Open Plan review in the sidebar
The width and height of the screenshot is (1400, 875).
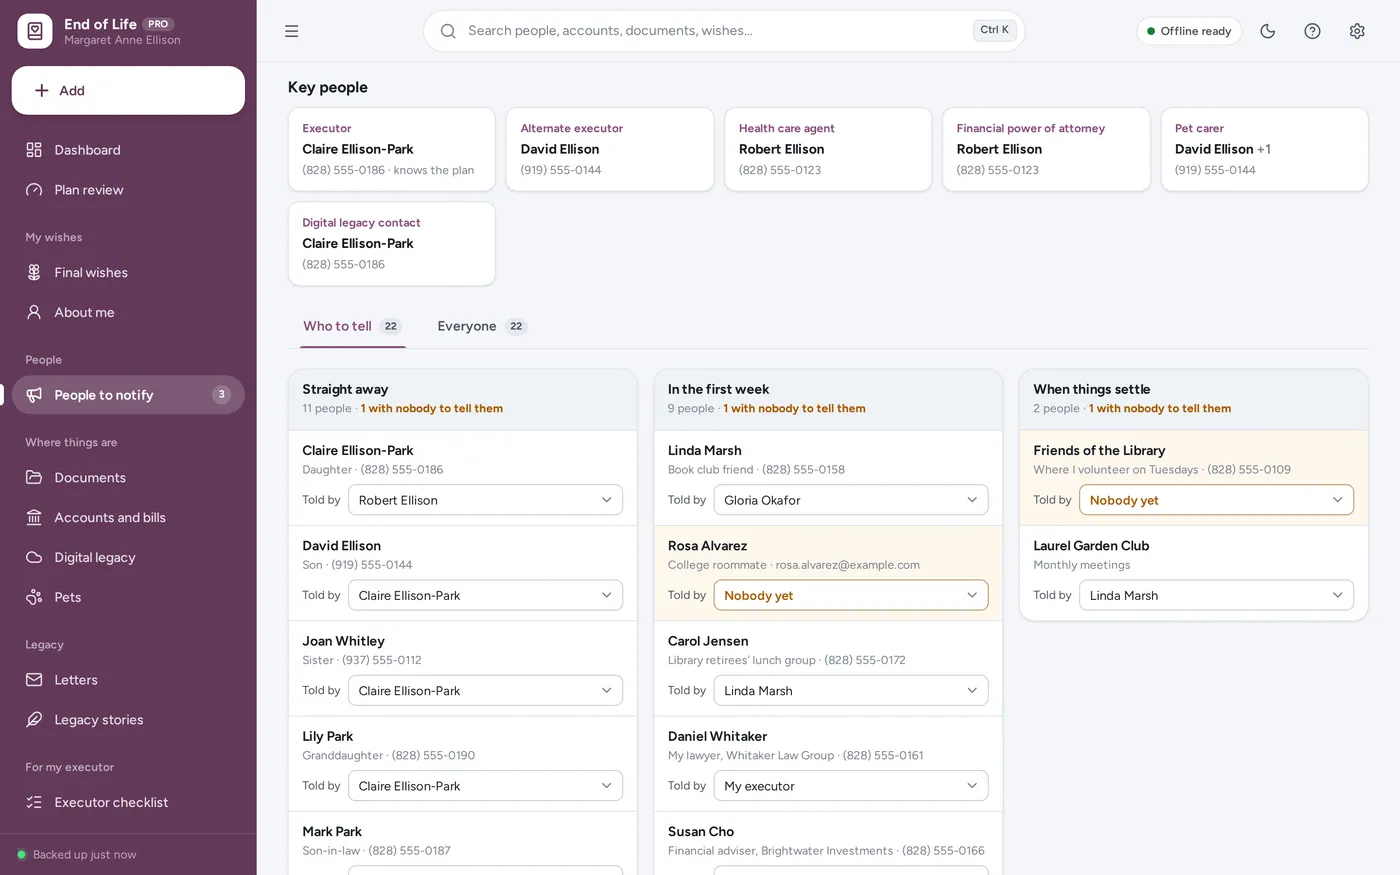[128, 190]
